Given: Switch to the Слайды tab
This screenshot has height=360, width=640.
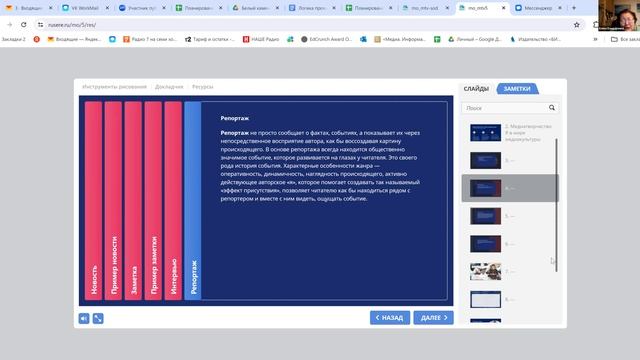Looking at the screenshot, I should (476, 89).
